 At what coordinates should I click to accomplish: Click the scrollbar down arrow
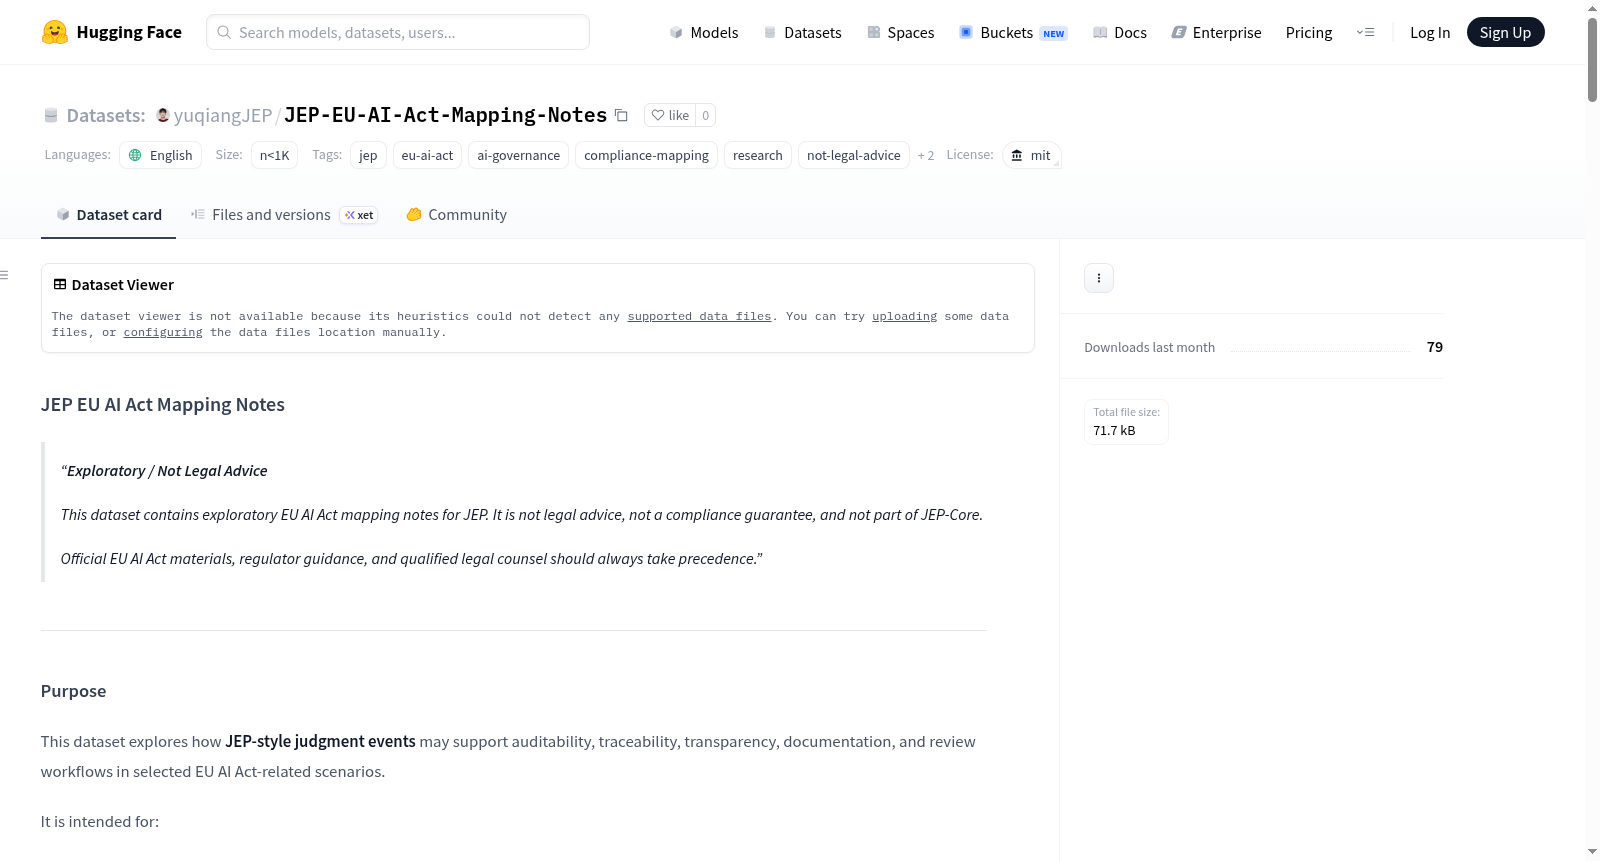pyautogui.click(x=1592, y=852)
